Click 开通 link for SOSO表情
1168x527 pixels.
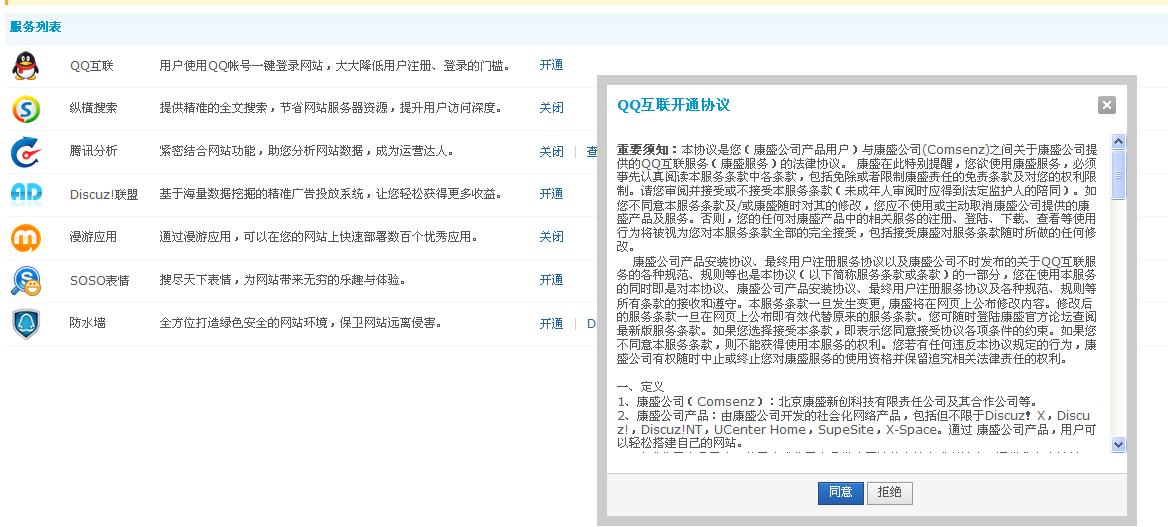click(551, 280)
